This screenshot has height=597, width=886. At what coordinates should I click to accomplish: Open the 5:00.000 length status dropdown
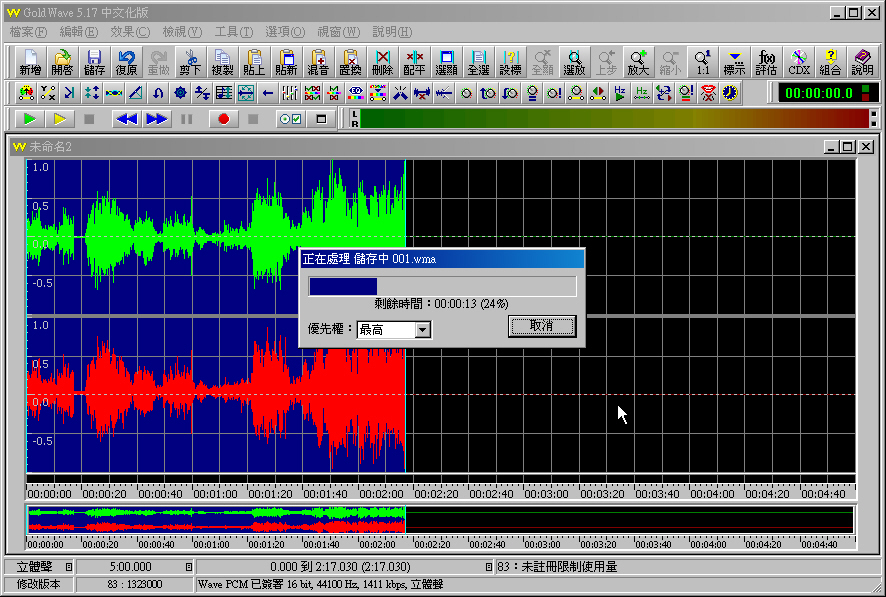coord(189,567)
